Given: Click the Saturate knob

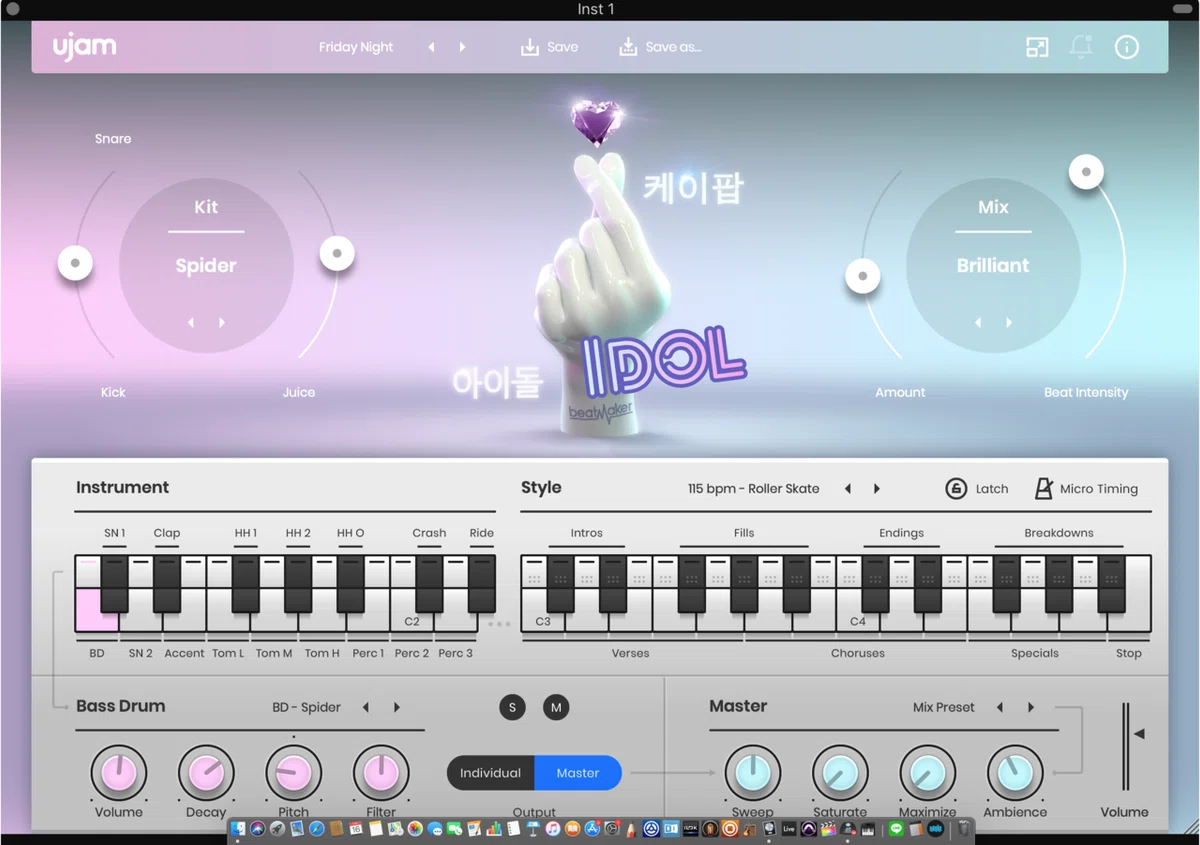Looking at the screenshot, I should point(840,772).
